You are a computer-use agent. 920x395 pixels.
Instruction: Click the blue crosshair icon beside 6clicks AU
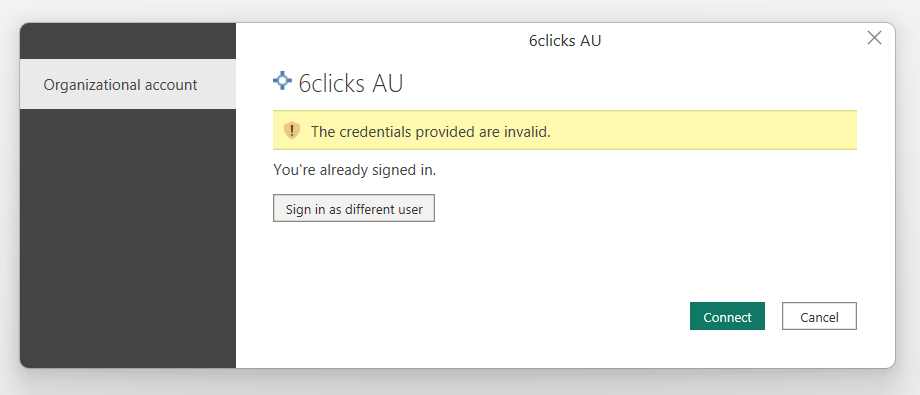click(282, 81)
